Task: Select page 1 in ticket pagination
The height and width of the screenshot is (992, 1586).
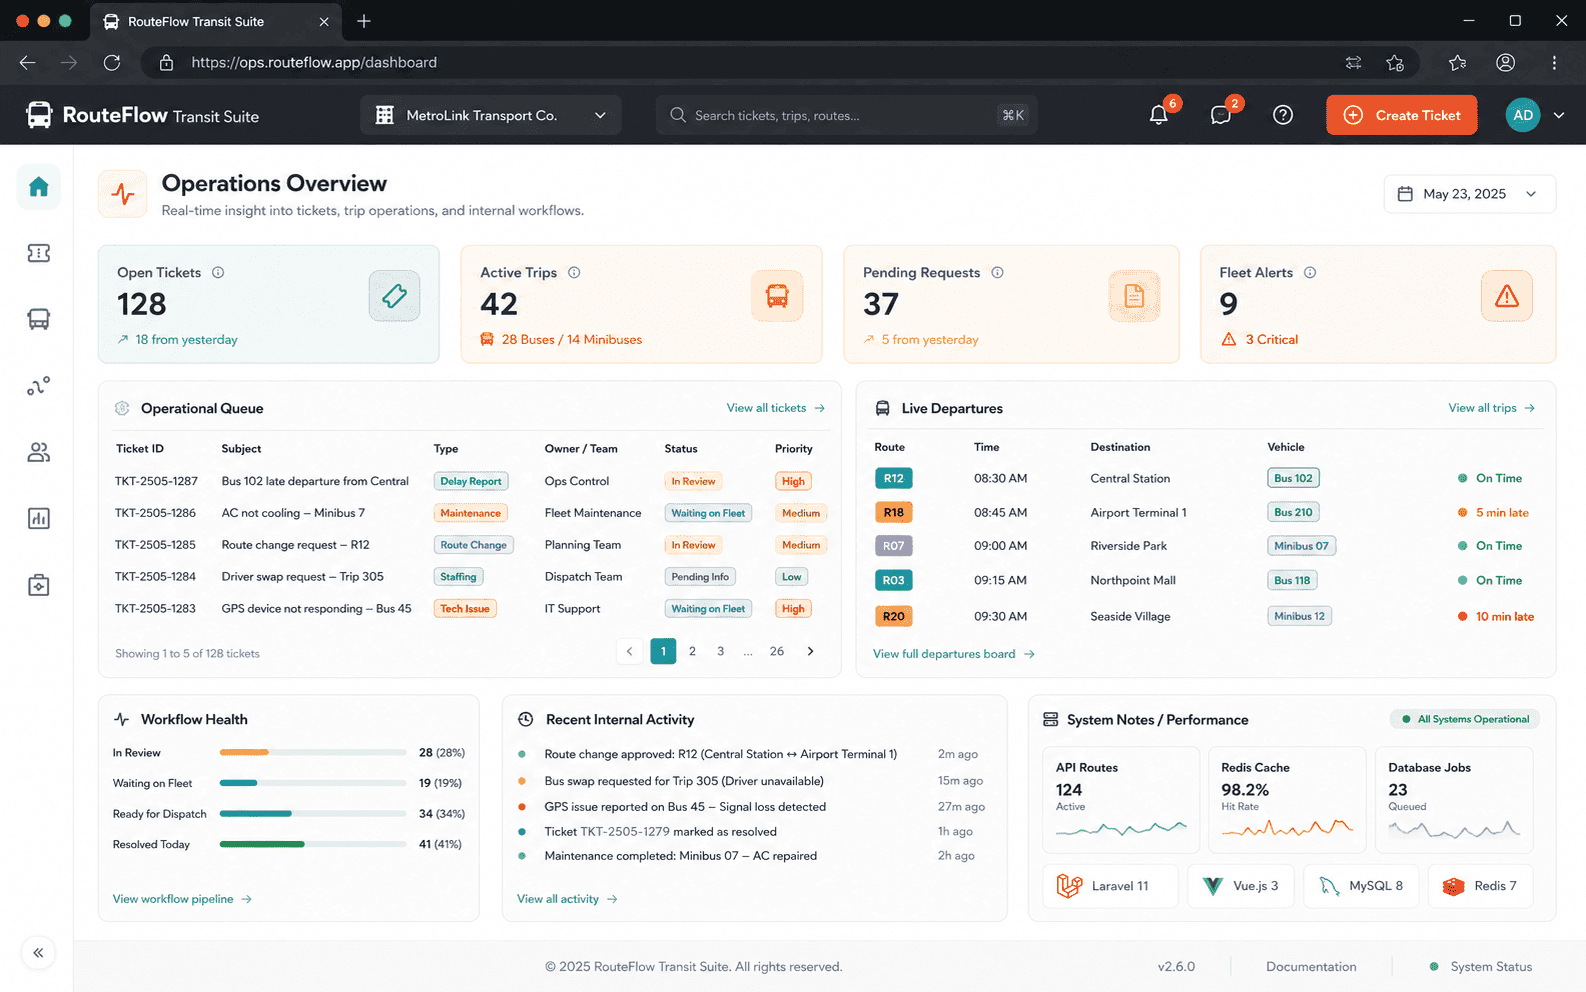Action: point(663,651)
